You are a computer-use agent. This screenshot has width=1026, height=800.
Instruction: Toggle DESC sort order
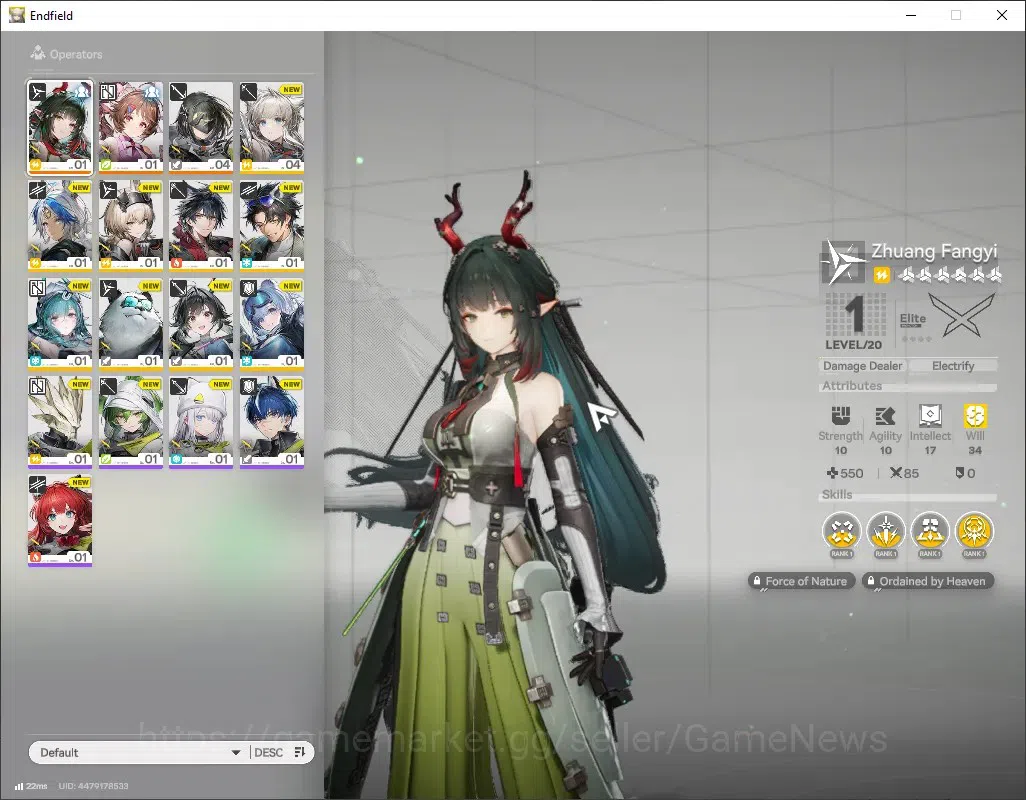[268, 752]
